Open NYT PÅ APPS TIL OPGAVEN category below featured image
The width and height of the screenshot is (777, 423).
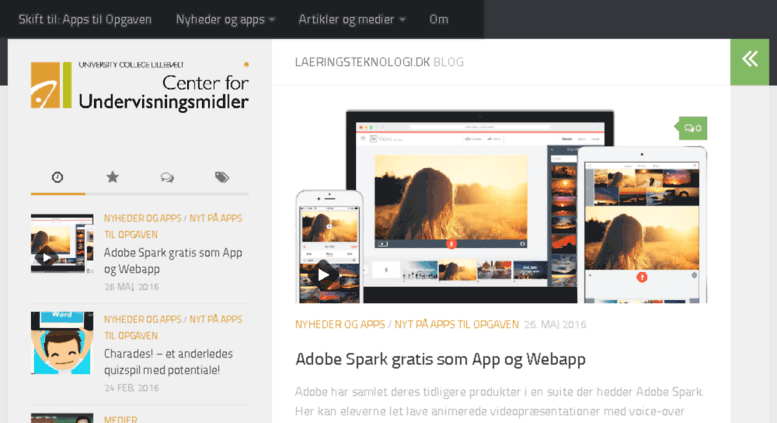pos(456,324)
